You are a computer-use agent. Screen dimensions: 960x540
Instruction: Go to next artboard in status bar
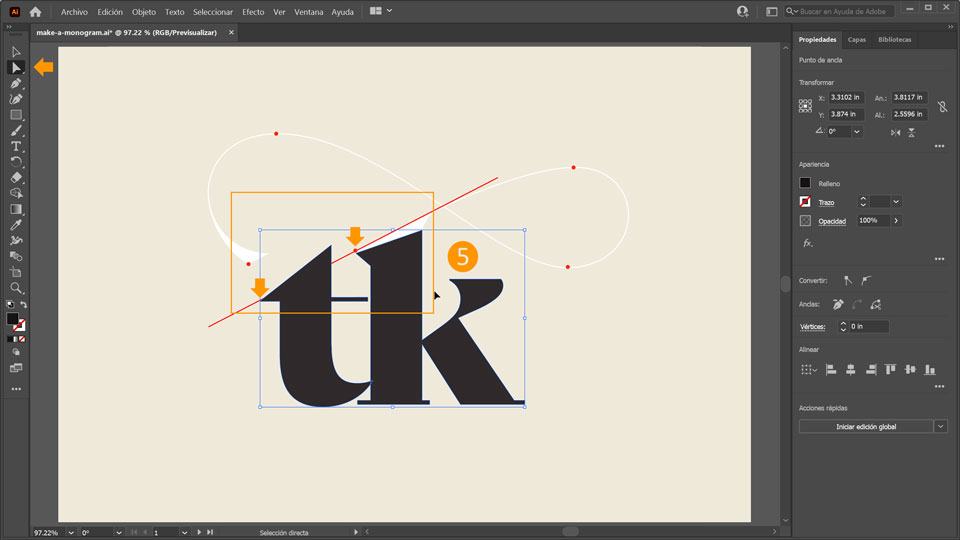pos(199,533)
